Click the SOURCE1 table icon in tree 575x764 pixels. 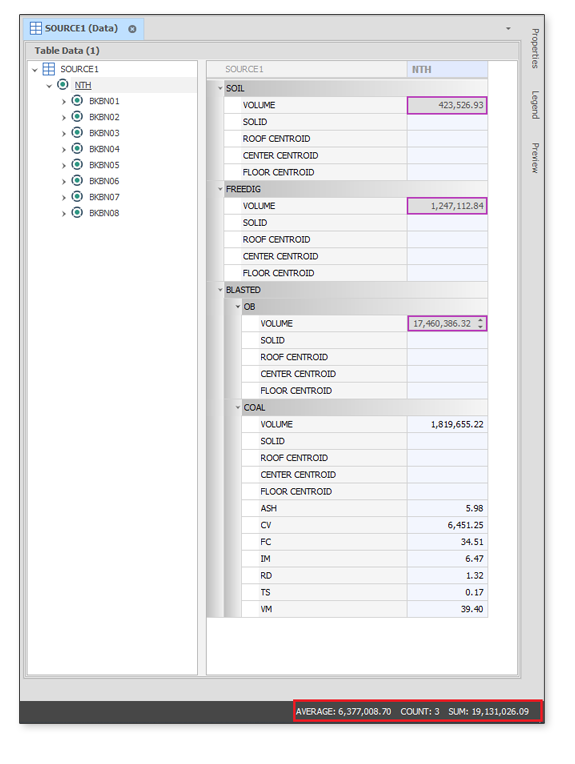coord(49,69)
